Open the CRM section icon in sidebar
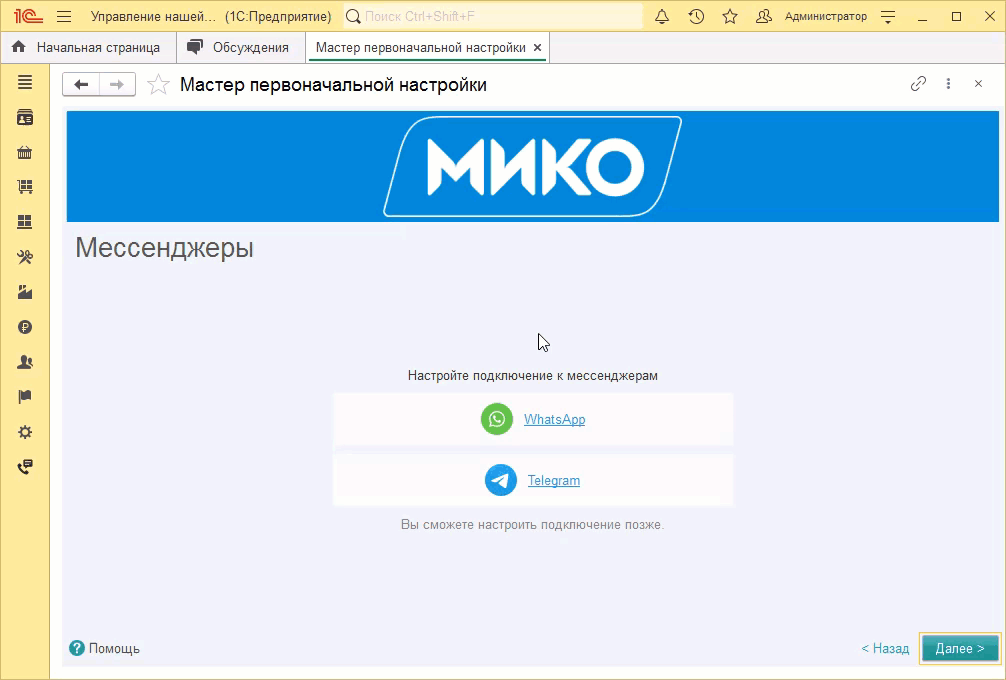Viewport: 1006px width, 680px height. point(26,116)
